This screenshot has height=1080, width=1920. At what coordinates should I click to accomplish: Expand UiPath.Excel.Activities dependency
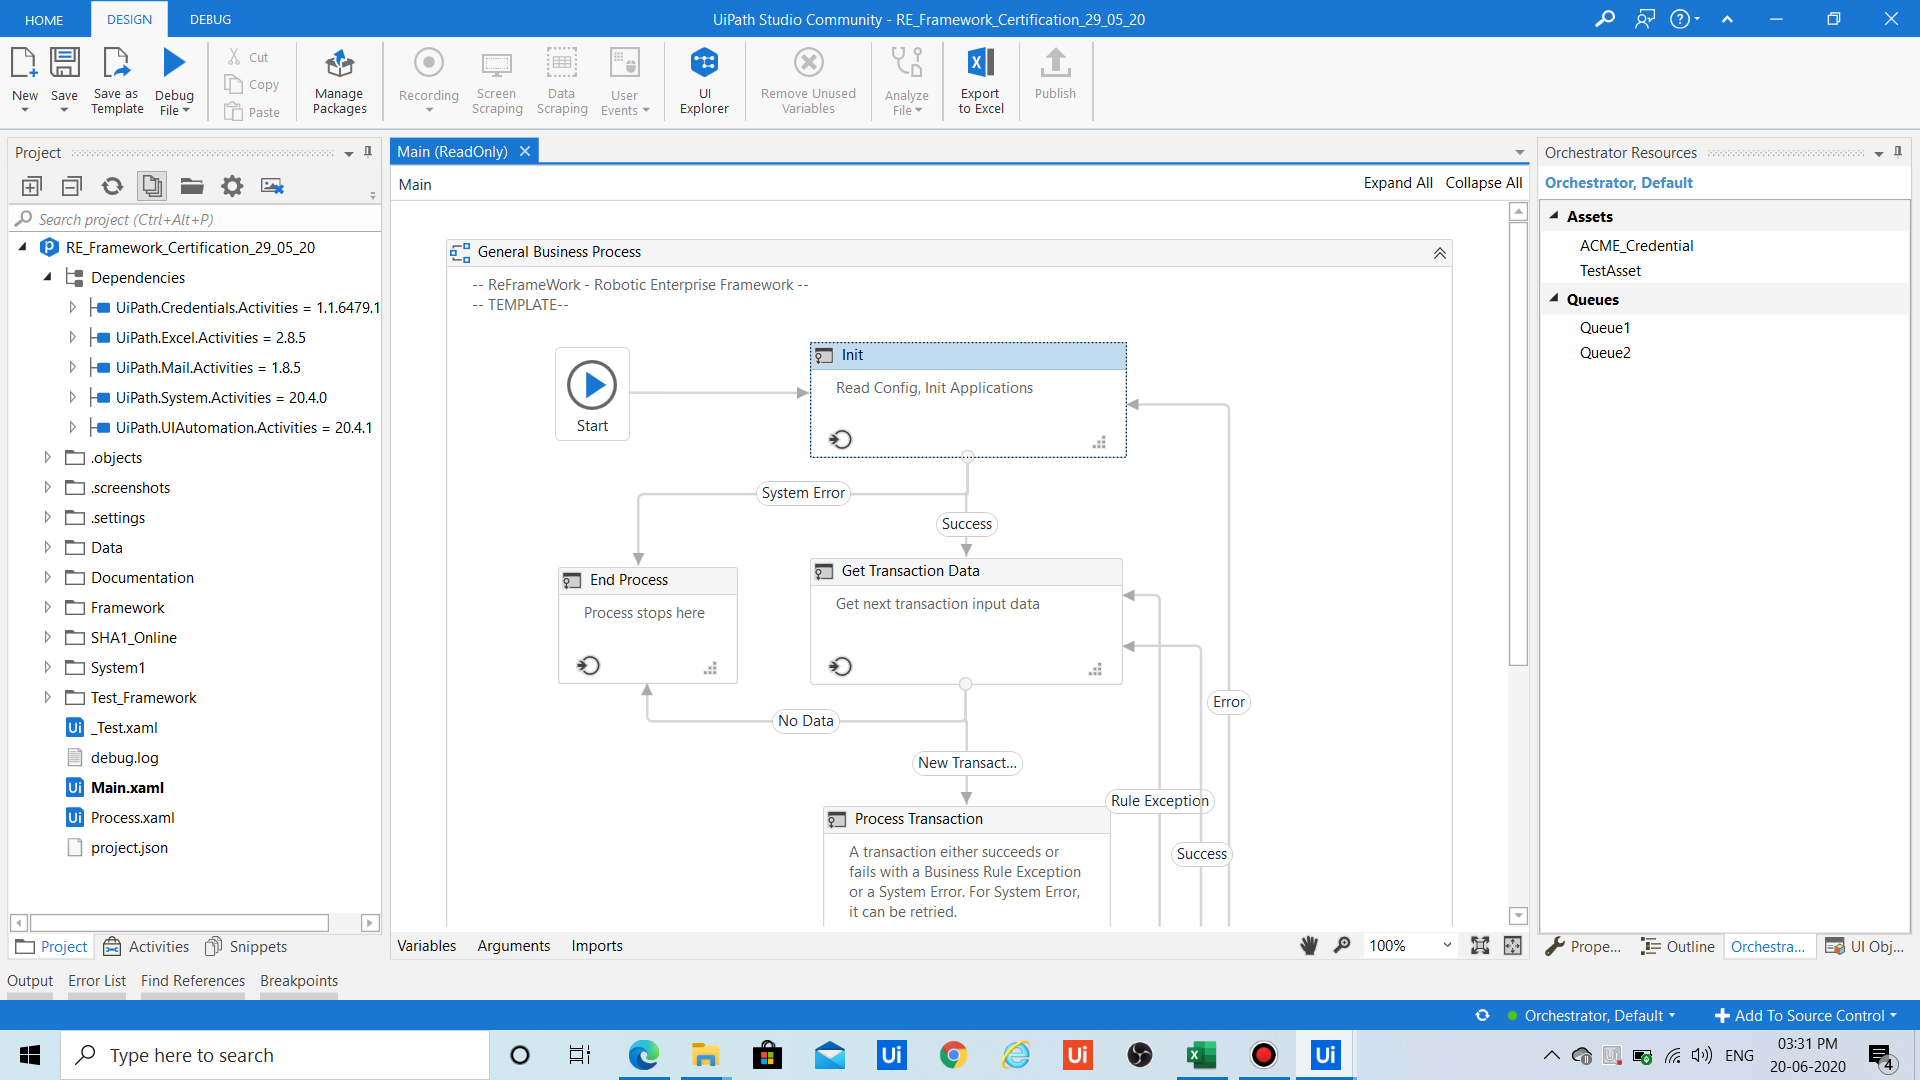coord(72,338)
